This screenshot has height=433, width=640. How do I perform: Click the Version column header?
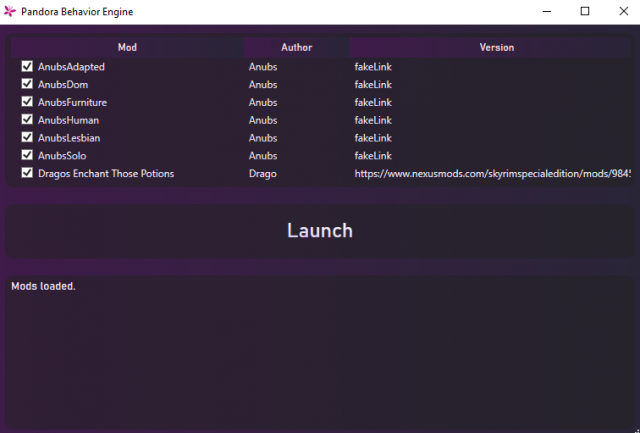[496, 47]
